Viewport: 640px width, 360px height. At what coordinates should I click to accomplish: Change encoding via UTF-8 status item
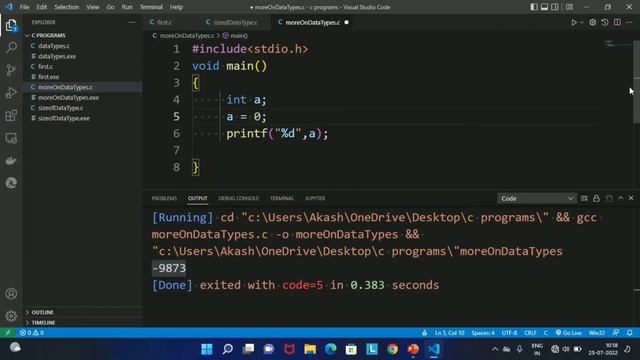(x=509, y=333)
